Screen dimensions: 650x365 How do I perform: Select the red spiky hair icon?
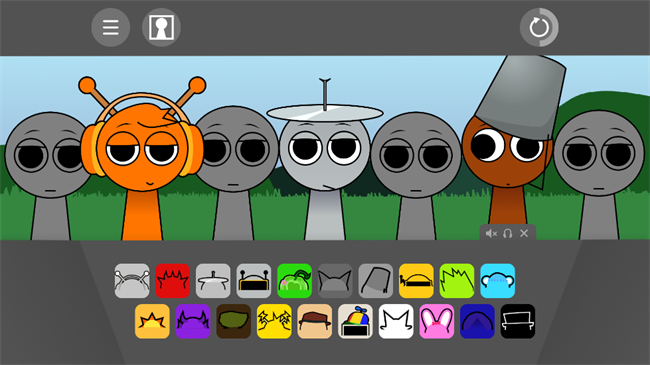(x=172, y=281)
